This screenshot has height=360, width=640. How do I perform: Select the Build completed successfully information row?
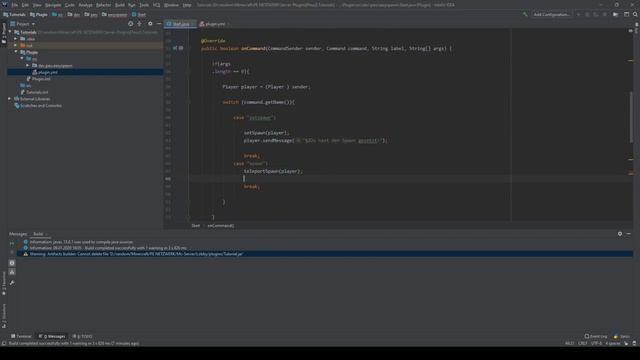coord(325,248)
